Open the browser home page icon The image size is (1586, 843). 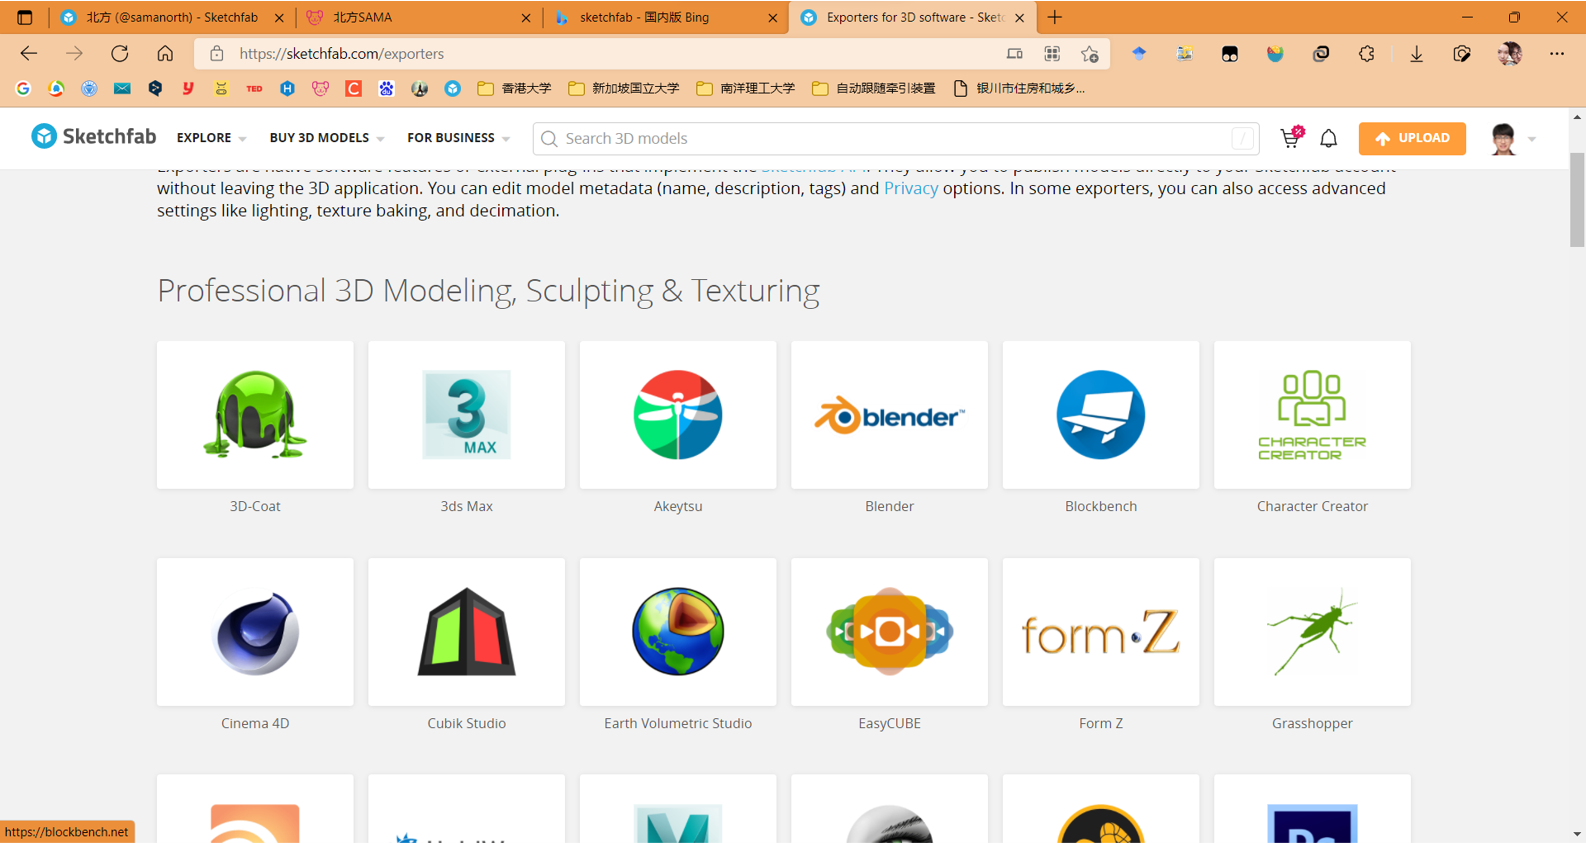pyautogui.click(x=165, y=54)
